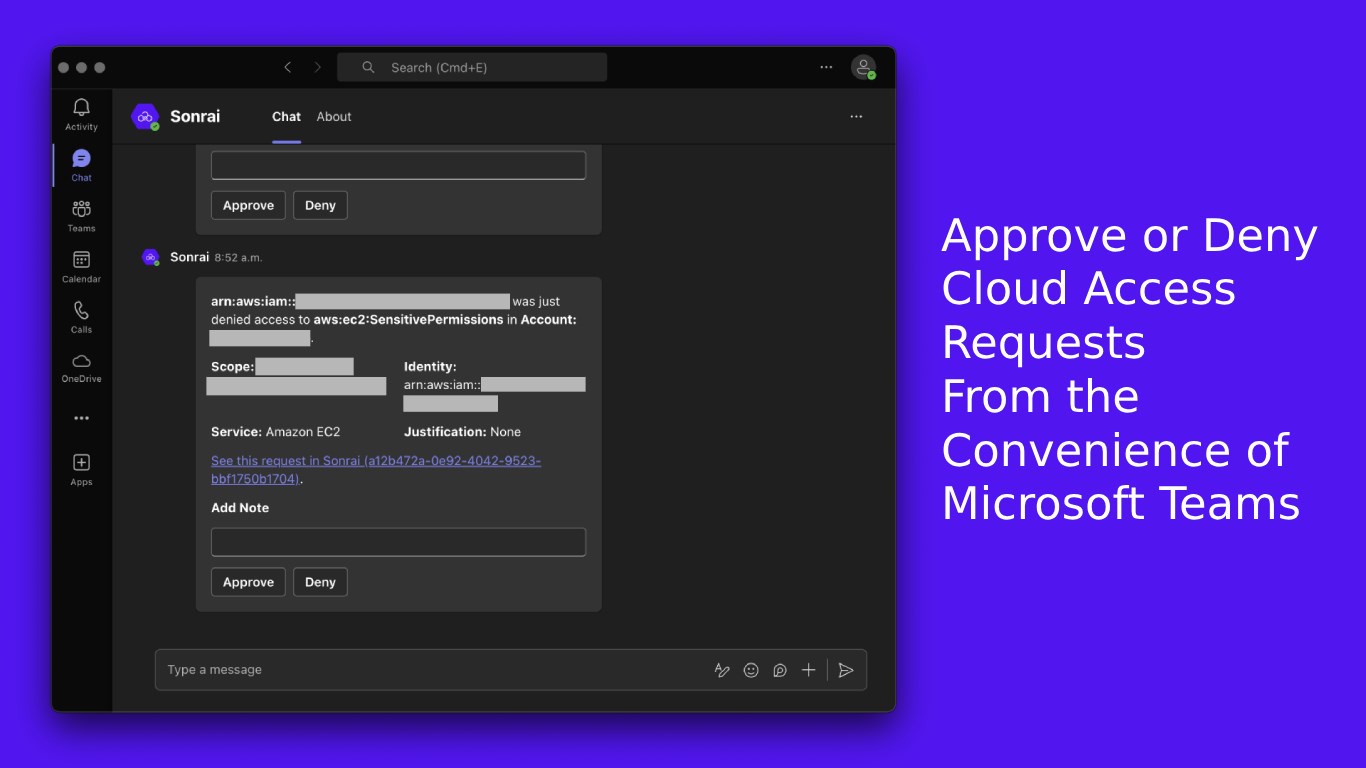Viewport: 1366px width, 768px height.
Task: Click the Justification: None text
Action: click(x=462, y=432)
